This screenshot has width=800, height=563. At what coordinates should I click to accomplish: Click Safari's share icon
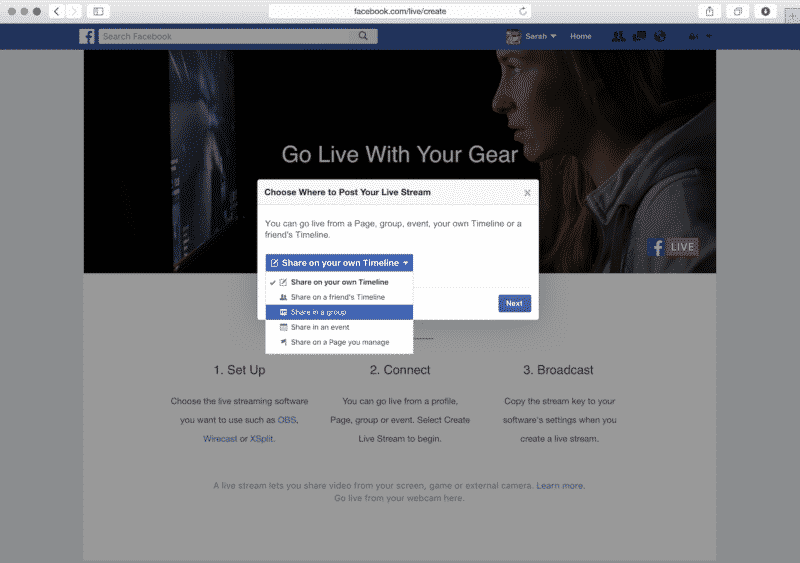[x=710, y=11]
